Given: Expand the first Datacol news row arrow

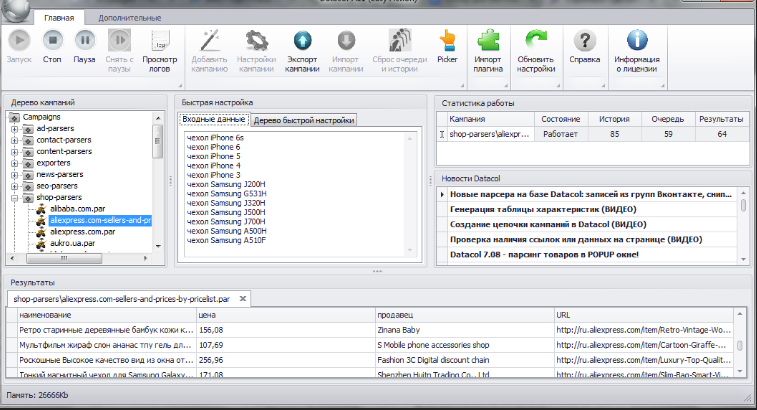Looking at the screenshot, I should click(x=442, y=195).
